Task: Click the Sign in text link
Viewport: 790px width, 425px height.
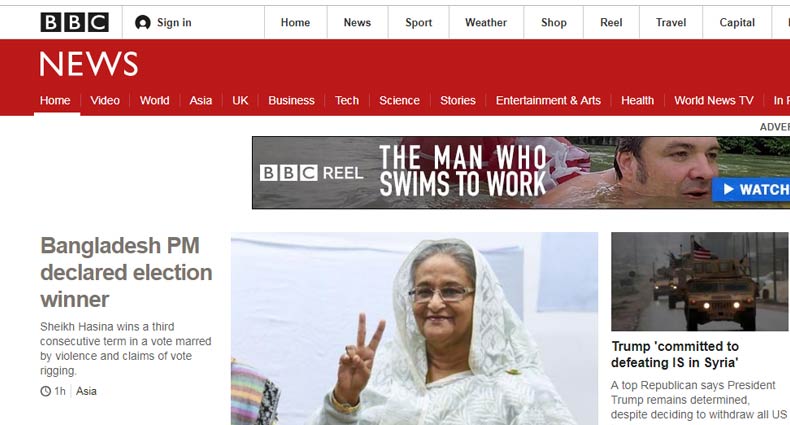Action: [174, 23]
